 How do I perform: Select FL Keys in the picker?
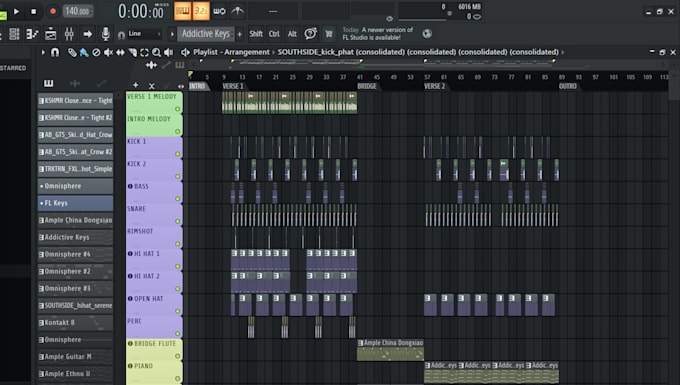tap(75, 203)
